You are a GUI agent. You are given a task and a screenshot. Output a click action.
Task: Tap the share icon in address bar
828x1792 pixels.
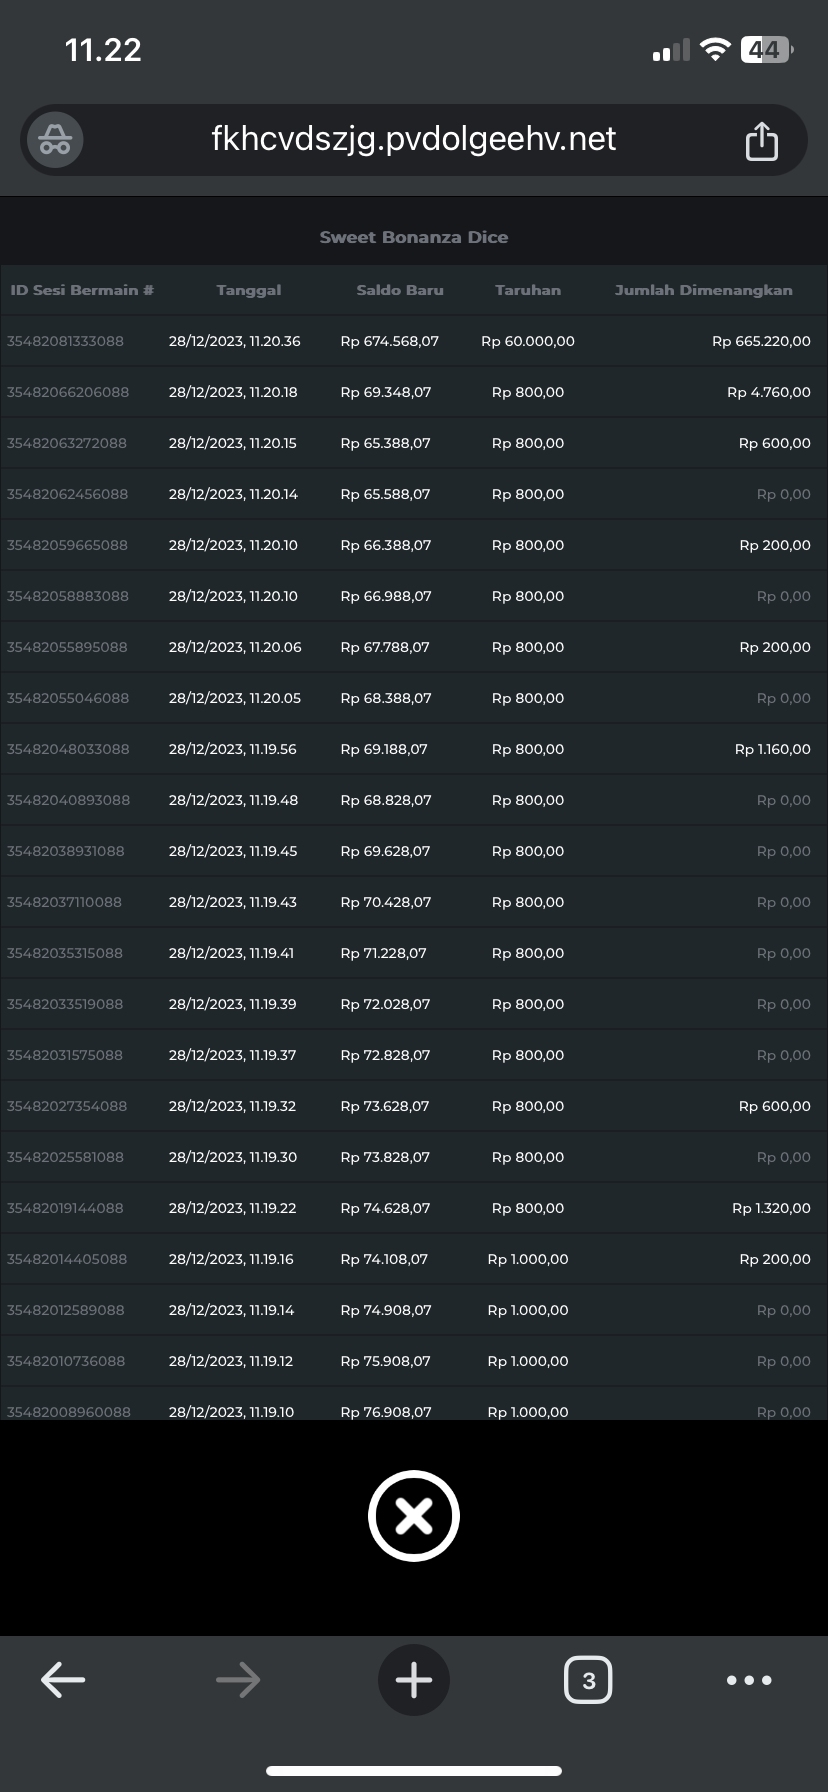click(761, 141)
